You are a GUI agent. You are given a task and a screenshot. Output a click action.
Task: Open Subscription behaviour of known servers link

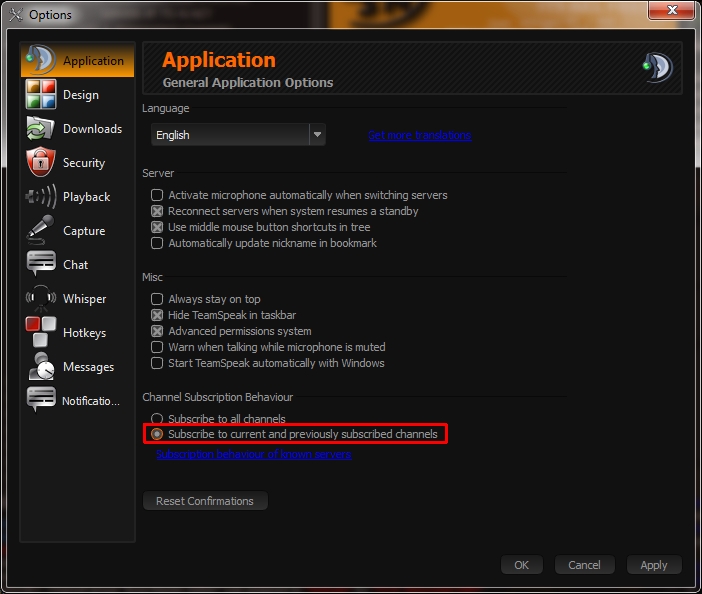[x=254, y=454]
